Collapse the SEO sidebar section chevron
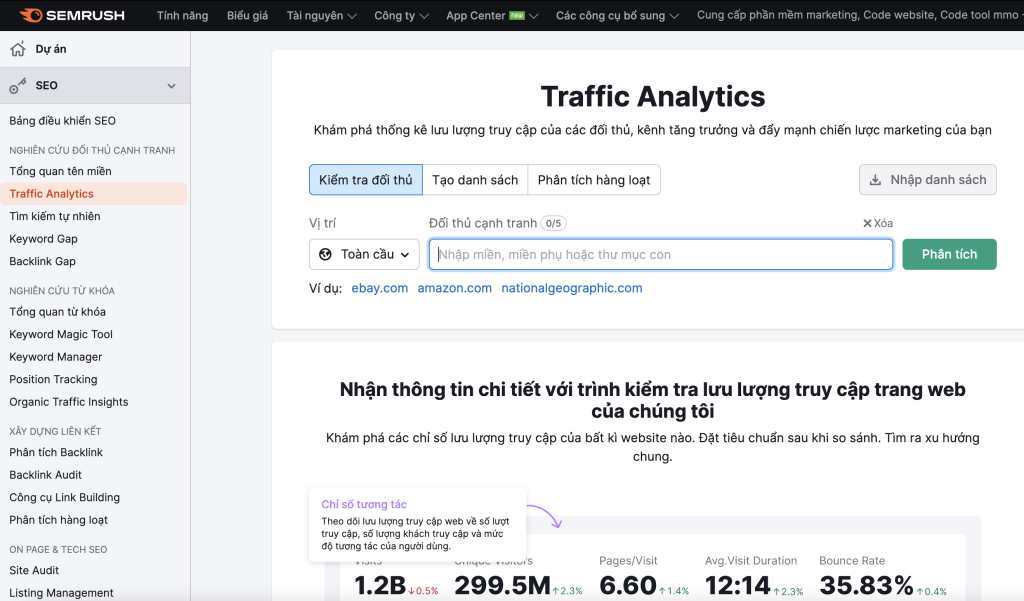This screenshot has height=601, width=1024. point(171,86)
